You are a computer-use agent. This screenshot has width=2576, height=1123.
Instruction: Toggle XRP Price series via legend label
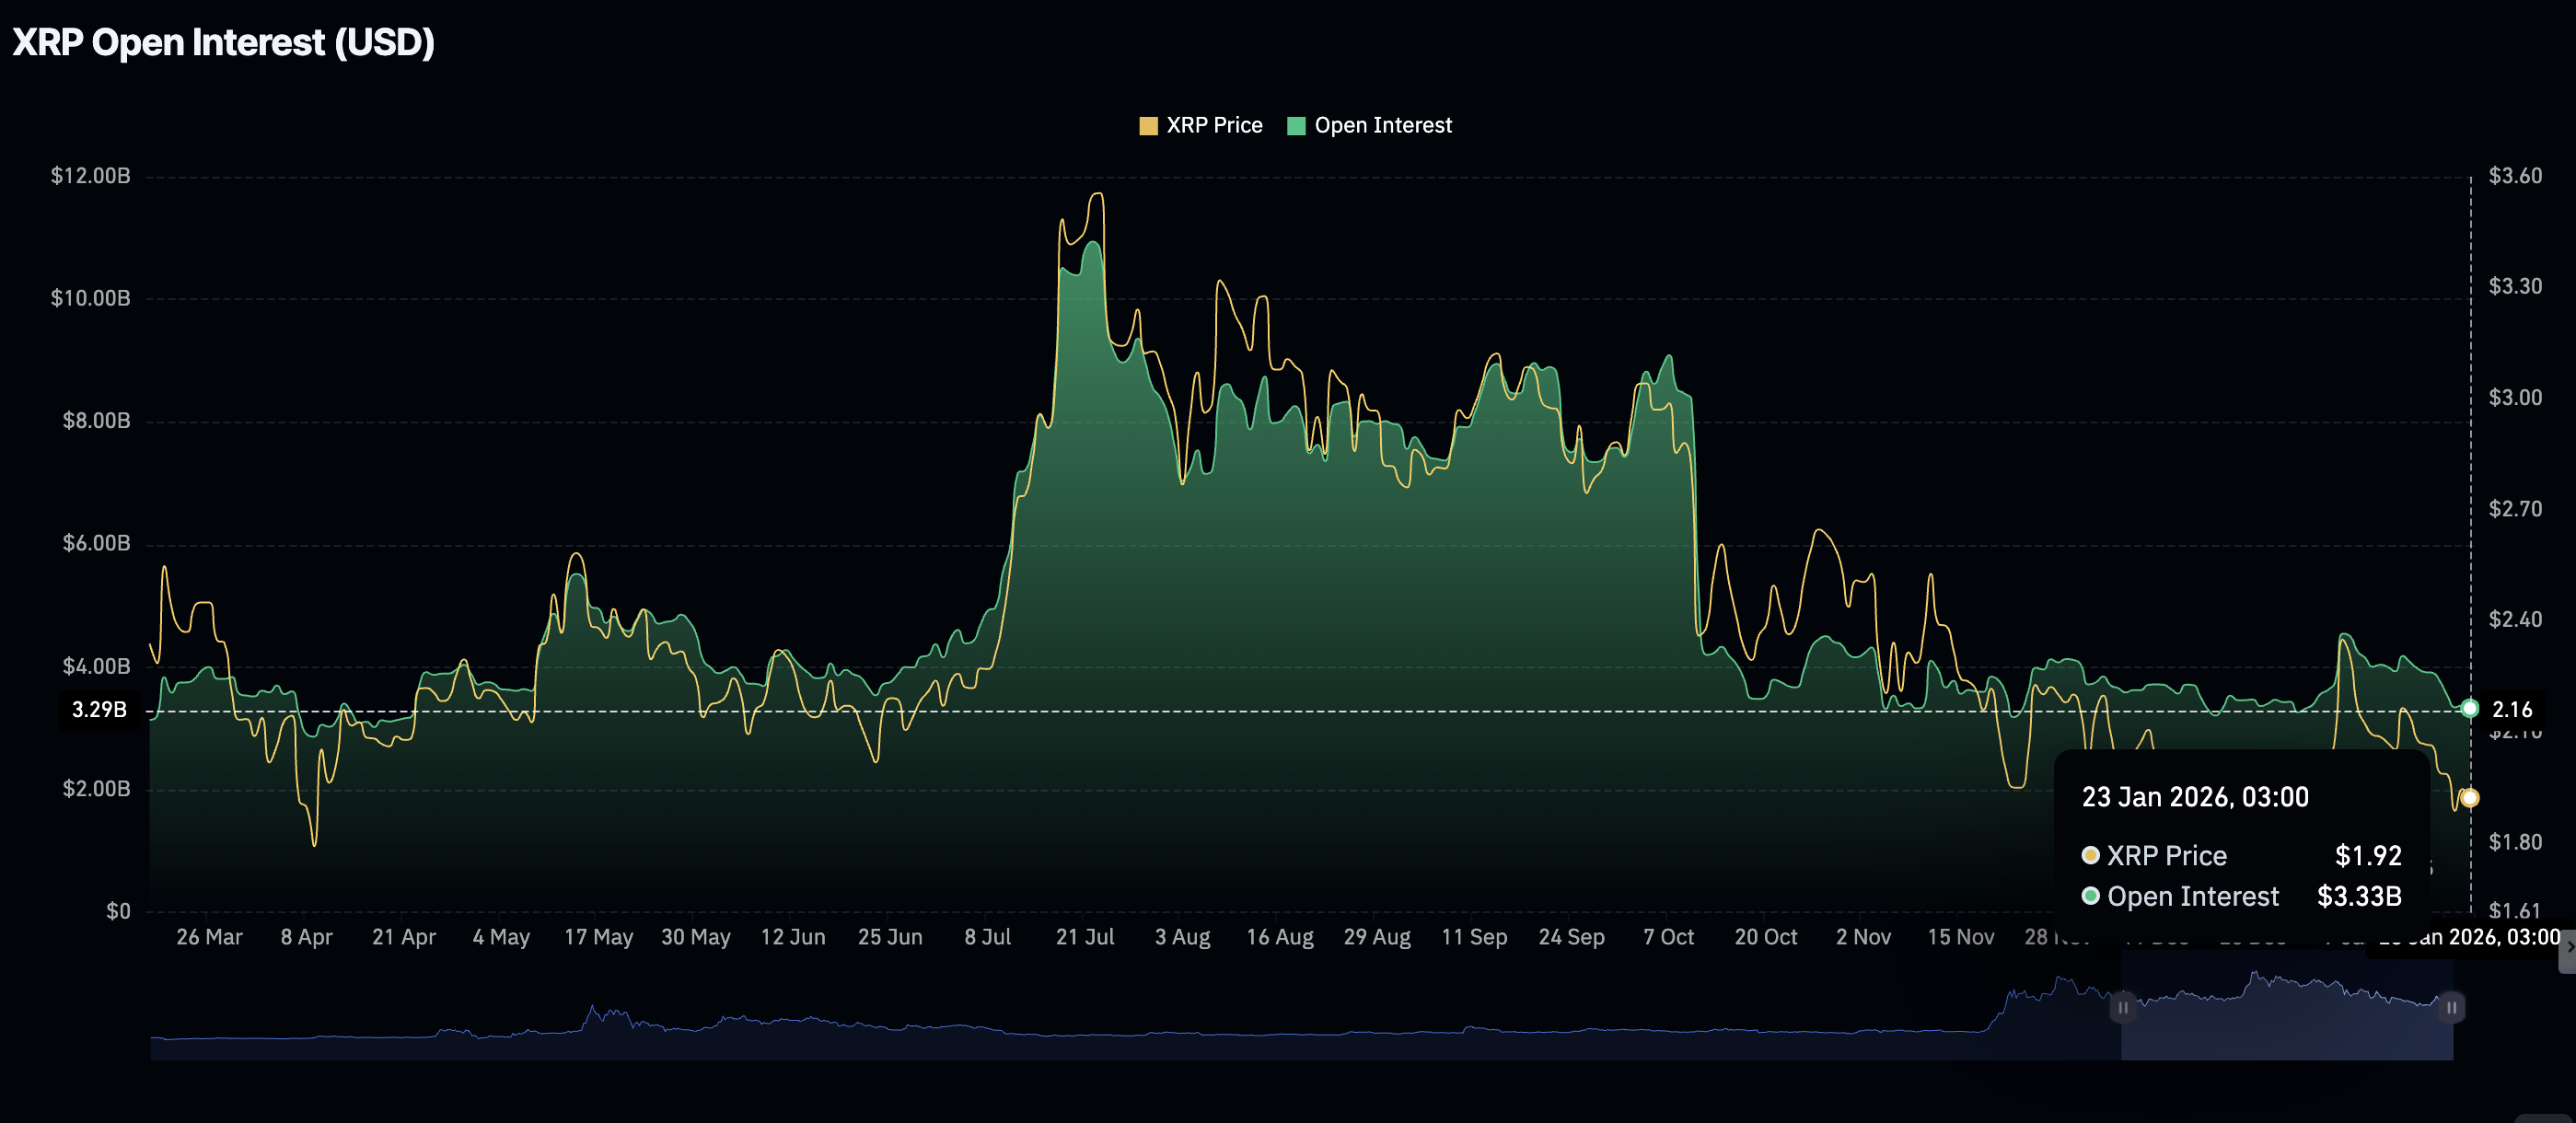click(x=1214, y=126)
